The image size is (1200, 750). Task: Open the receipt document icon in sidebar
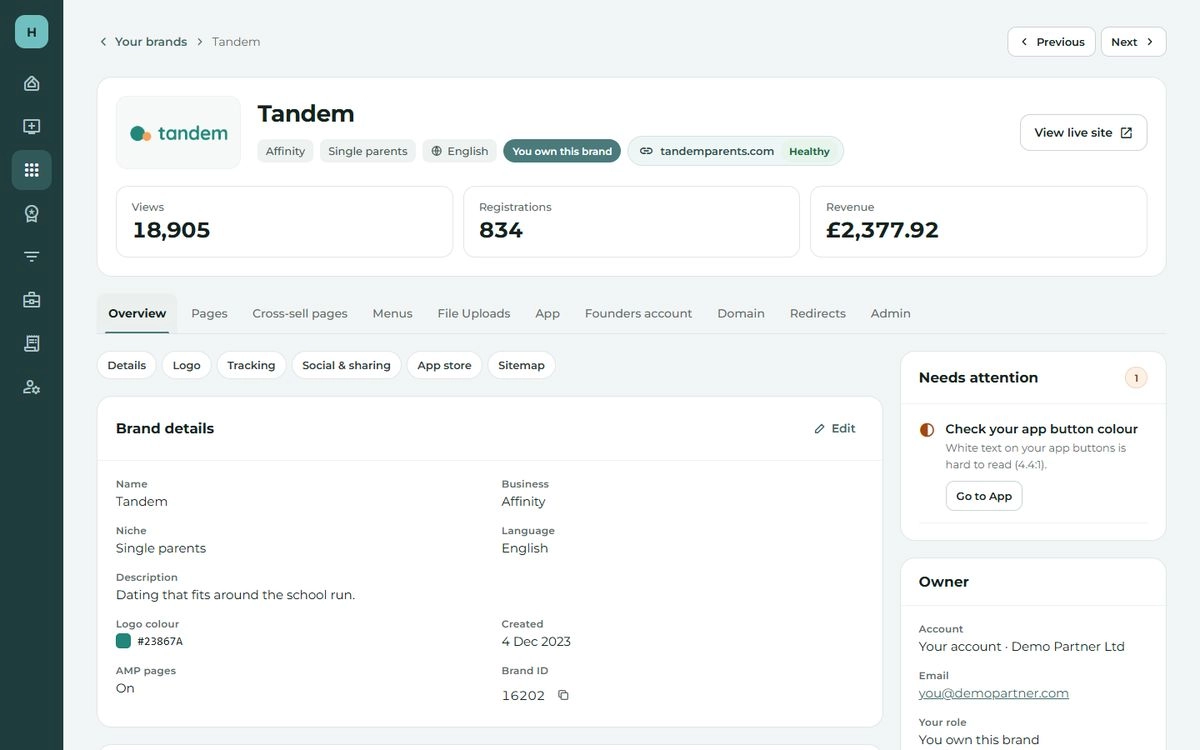click(x=31, y=343)
